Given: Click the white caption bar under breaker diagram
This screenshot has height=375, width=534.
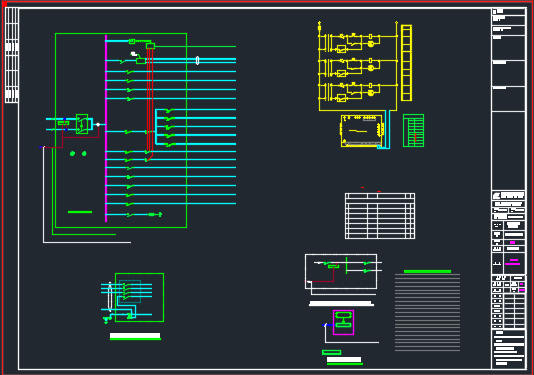Looking at the screenshot, I should tap(341, 303).
